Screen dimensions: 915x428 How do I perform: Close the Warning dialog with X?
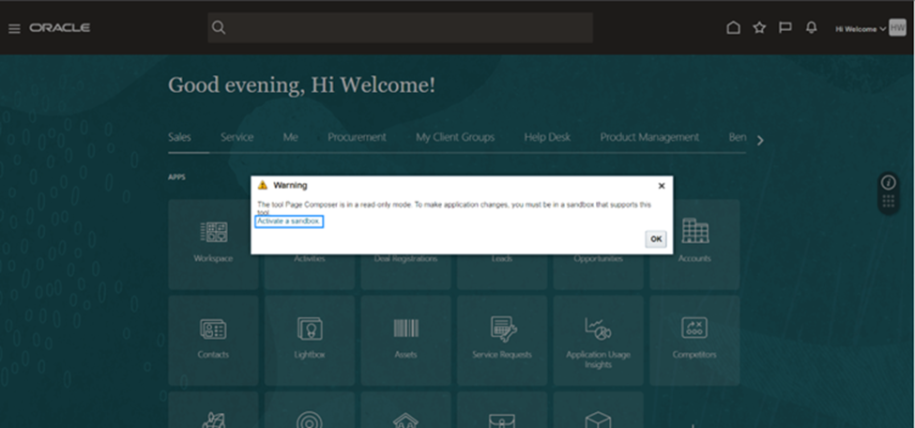pyautogui.click(x=661, y=186)
